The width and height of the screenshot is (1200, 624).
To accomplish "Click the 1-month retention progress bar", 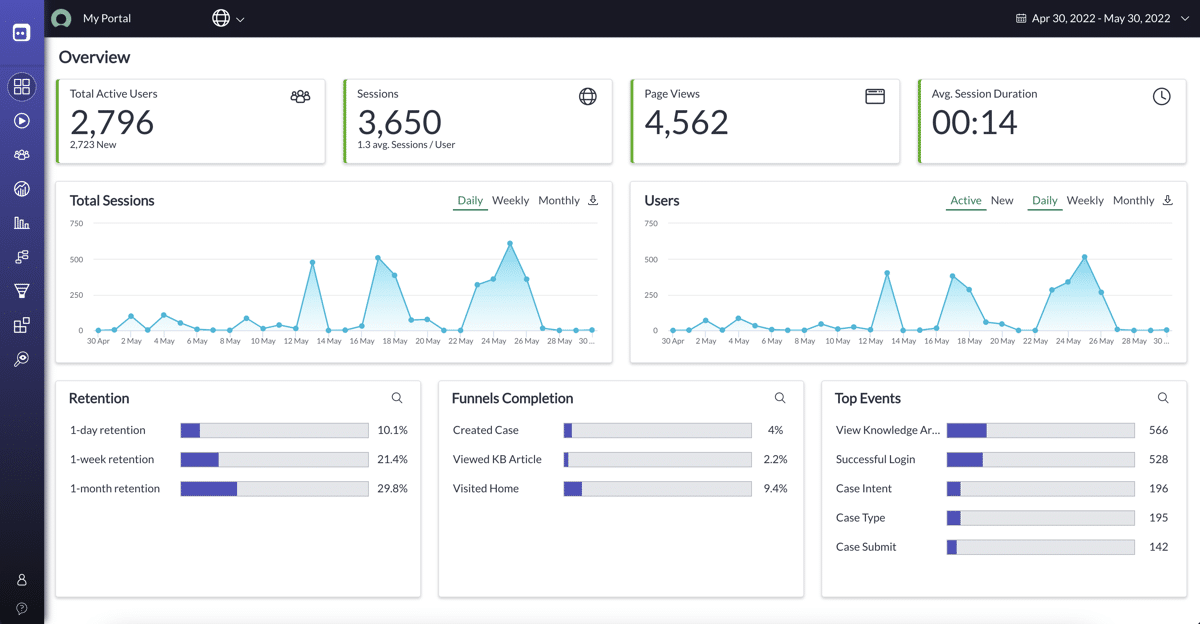I will click(274, 488).
